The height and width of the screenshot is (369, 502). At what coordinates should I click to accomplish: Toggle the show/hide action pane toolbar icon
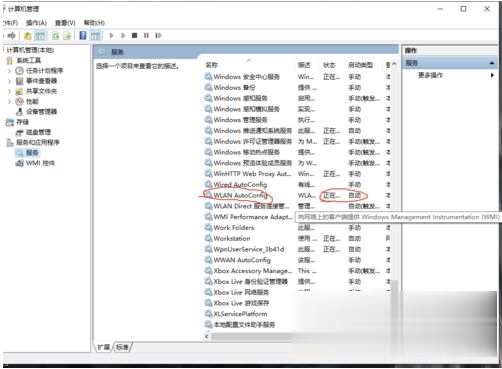click(96, 35)
